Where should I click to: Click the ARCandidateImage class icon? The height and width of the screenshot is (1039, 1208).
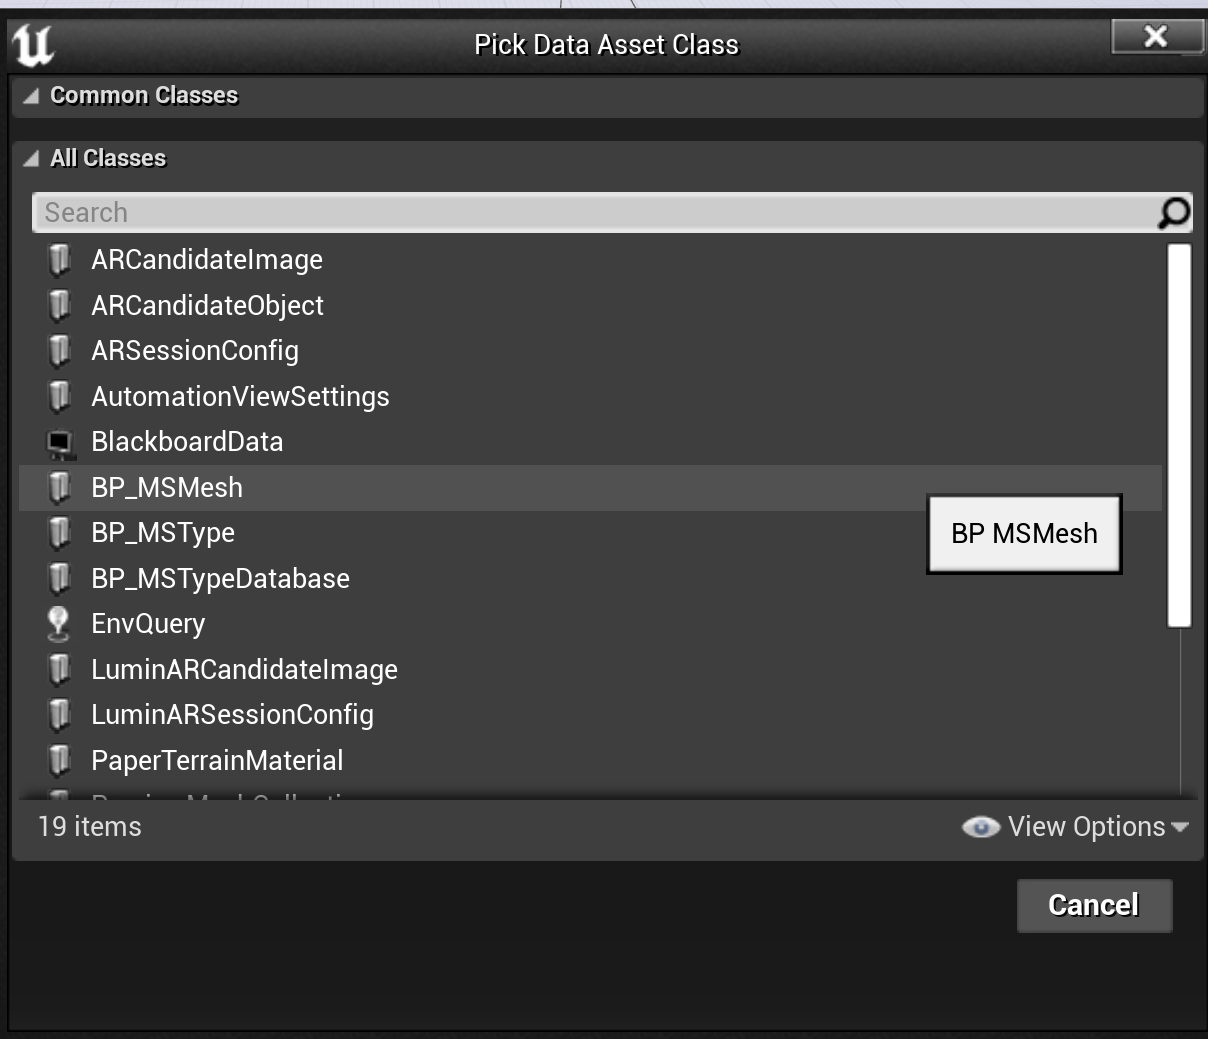[x=59, y=260]
